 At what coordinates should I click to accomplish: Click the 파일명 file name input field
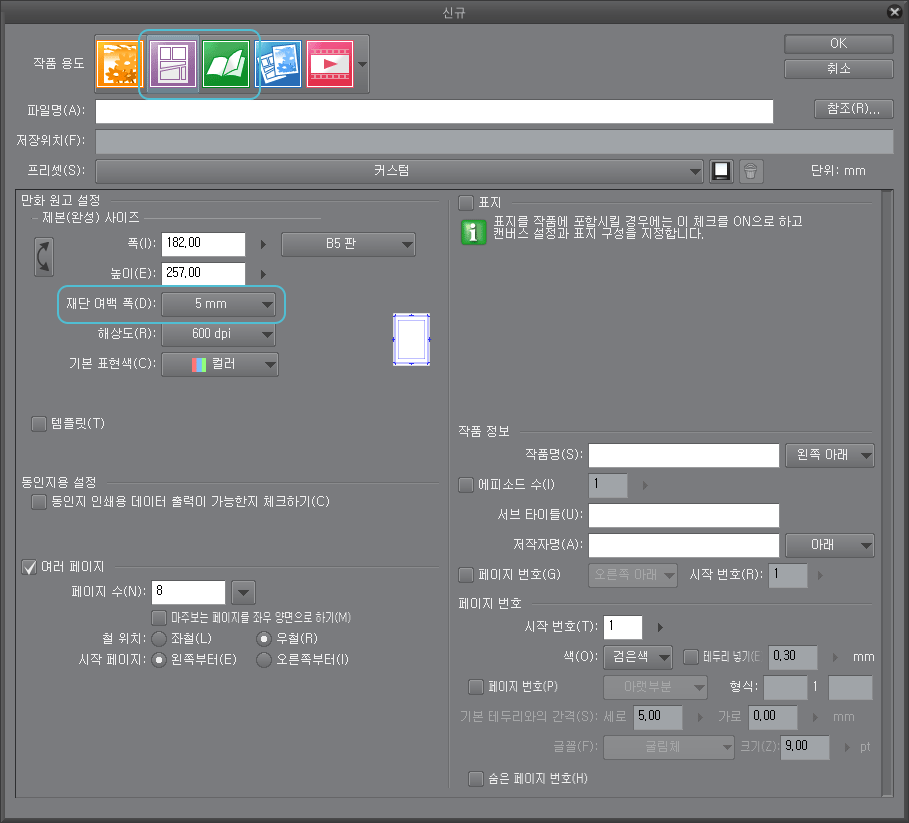point(434,111)
